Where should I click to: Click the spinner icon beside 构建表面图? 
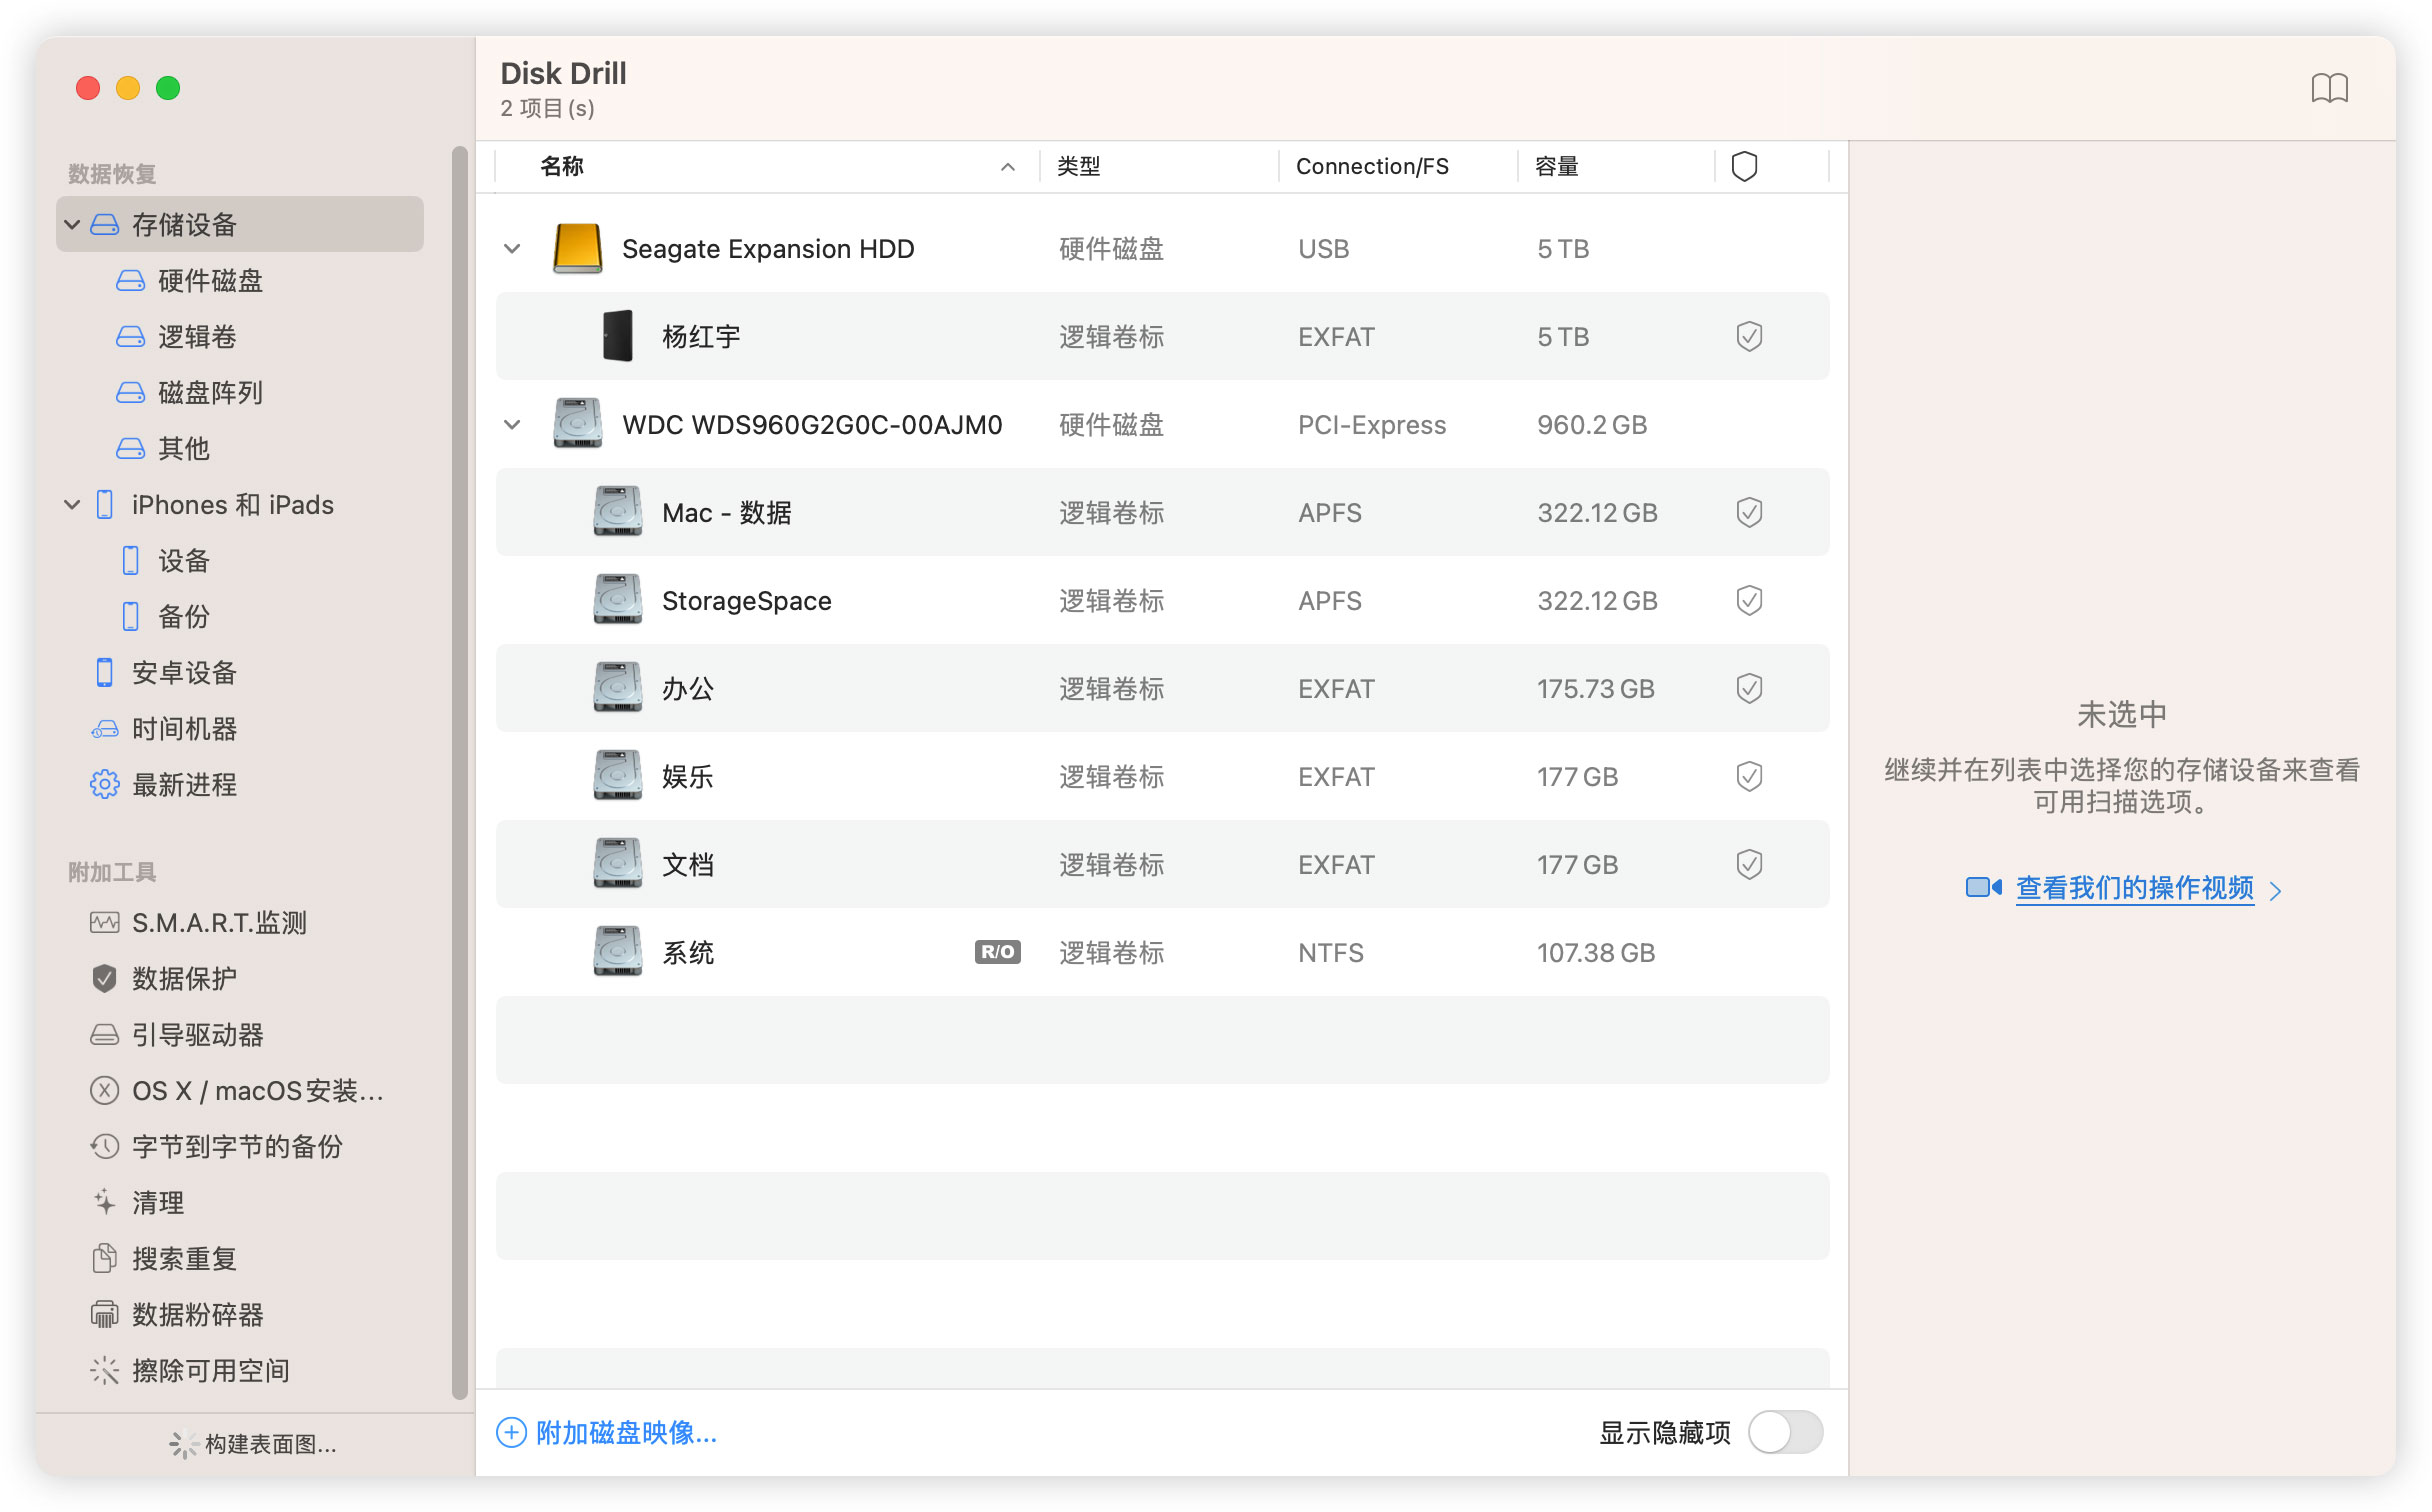(x=183, y=1444)
